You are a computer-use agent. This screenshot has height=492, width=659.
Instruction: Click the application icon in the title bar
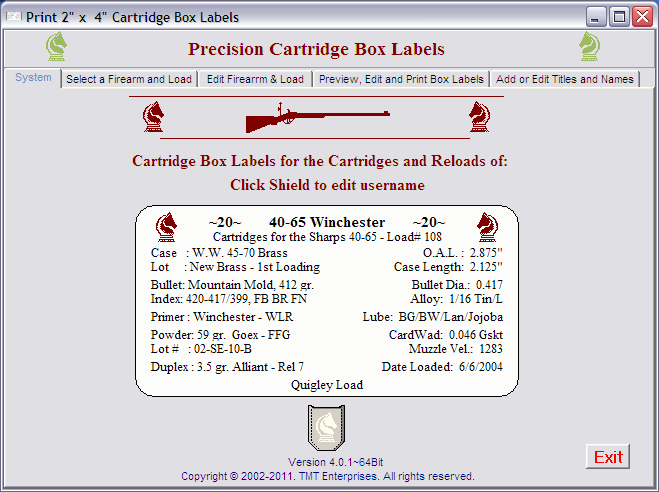(x=13, y=17)
